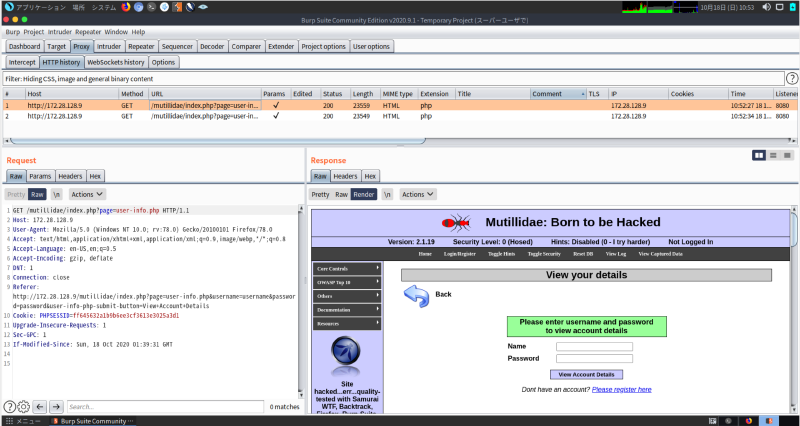Image resolution: width=800 pixels, height=426 pixels.
Task: Open search settings gear icon
Action: (24, 407)
